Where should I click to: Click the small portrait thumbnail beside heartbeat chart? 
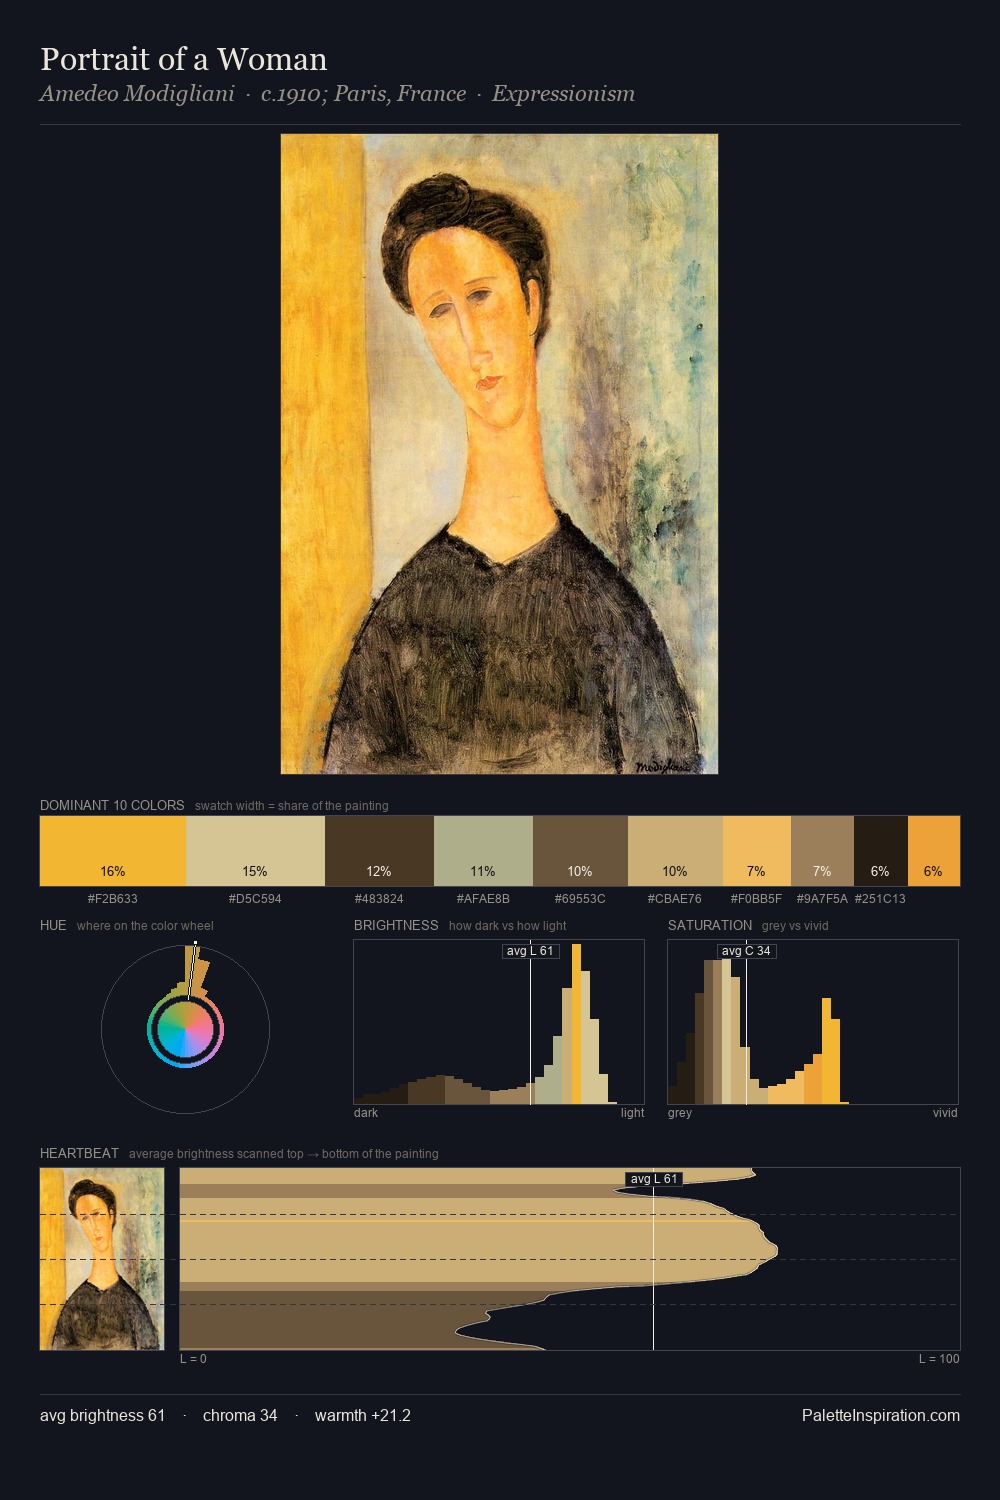[102, 1259]
